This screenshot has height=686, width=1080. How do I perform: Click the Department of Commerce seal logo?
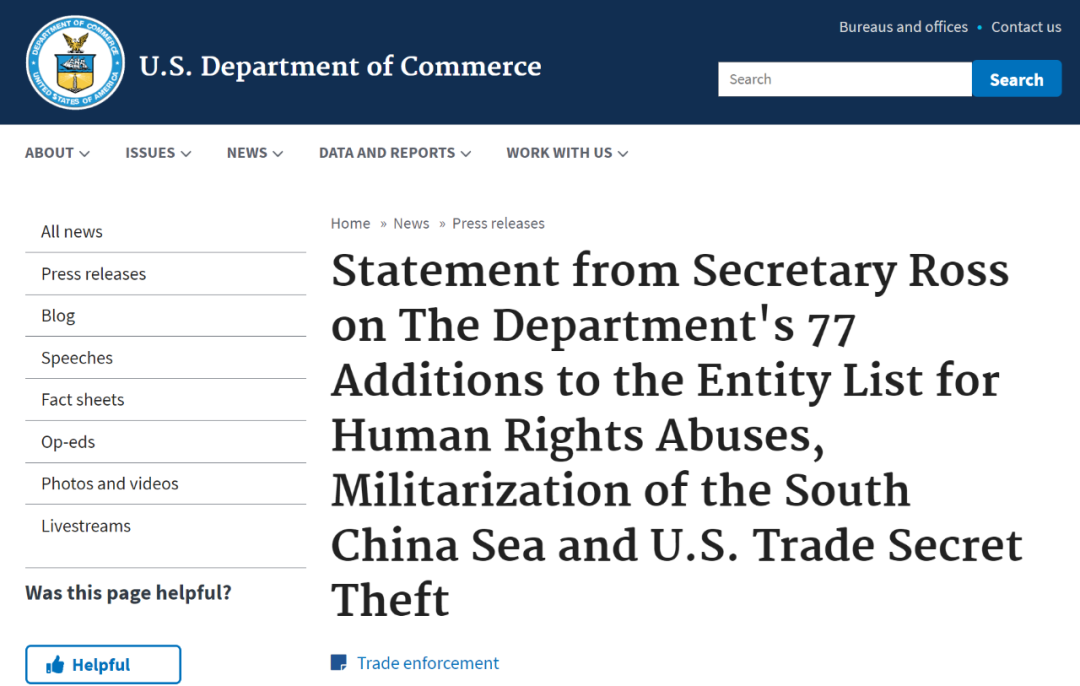pyautogui.click(x=75, y=62)
